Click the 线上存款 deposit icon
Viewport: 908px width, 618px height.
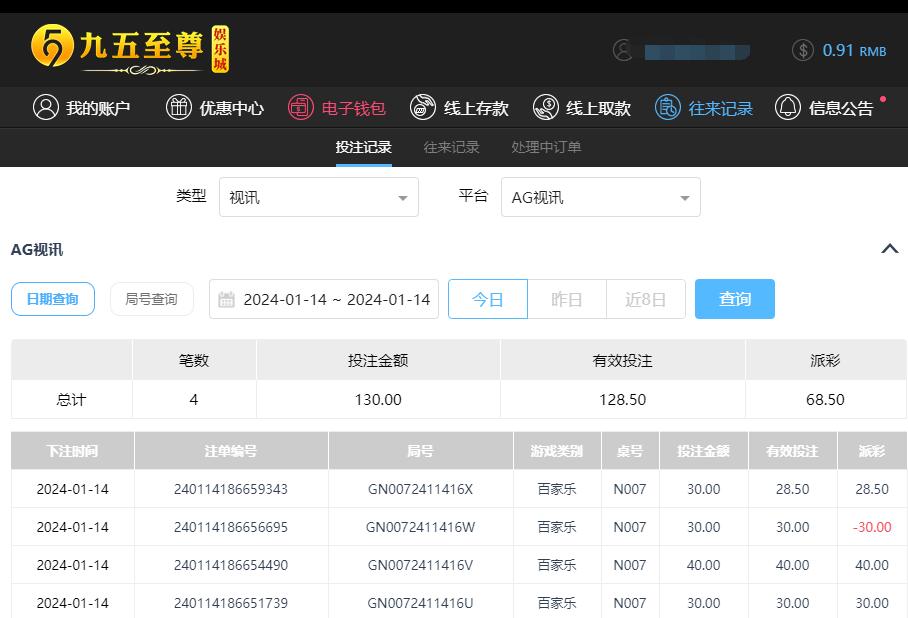(x=422, y=107)
